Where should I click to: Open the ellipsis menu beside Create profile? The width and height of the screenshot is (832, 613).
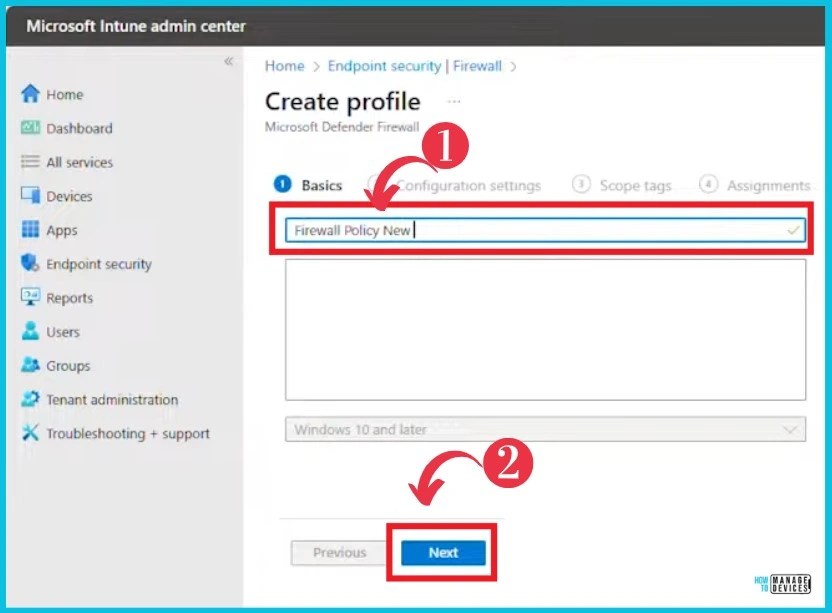(455, 101)
